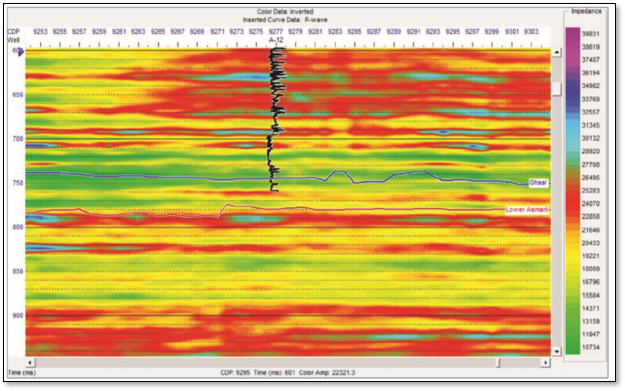The height and width of the screenshot is (391, 625).
Task: Click CDP 9303 on the top axis
Action: pos(531,31)
